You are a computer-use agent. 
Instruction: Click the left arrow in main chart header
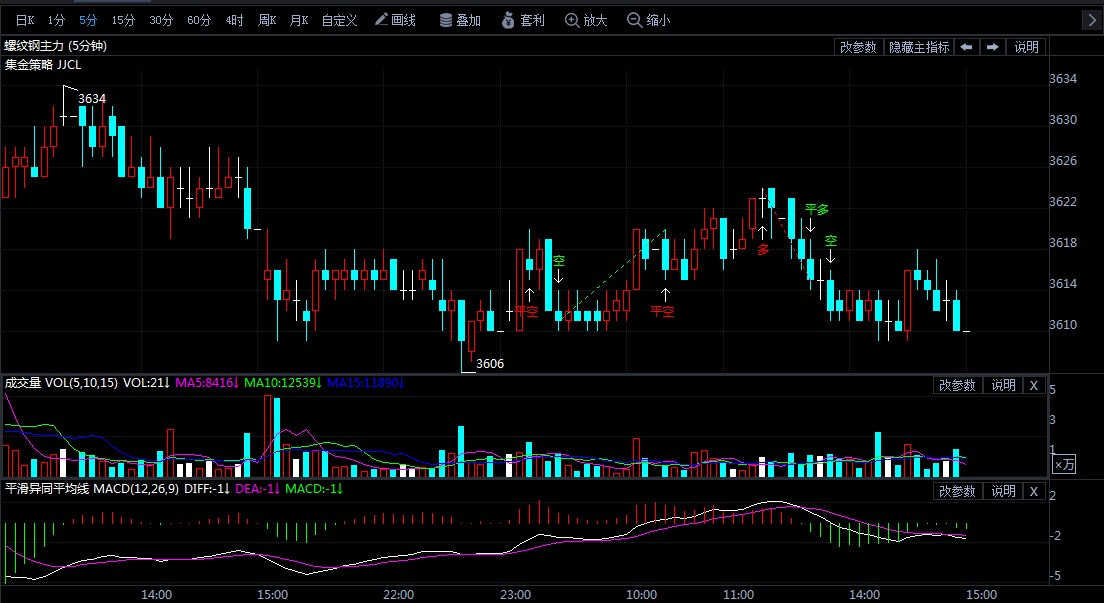pos(966,47)
